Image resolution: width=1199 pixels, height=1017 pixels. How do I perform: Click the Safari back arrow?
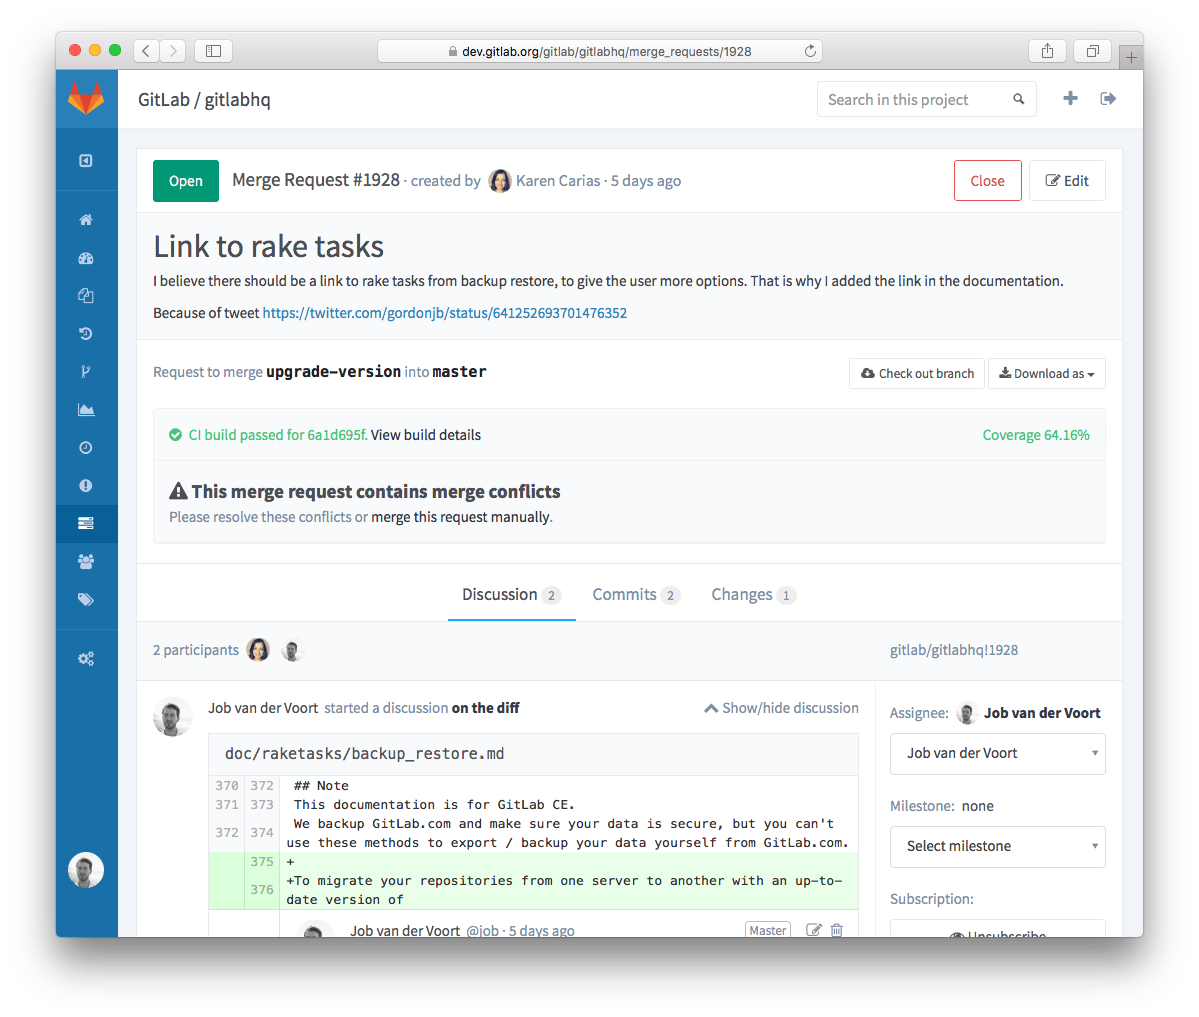tap(146, 51)
